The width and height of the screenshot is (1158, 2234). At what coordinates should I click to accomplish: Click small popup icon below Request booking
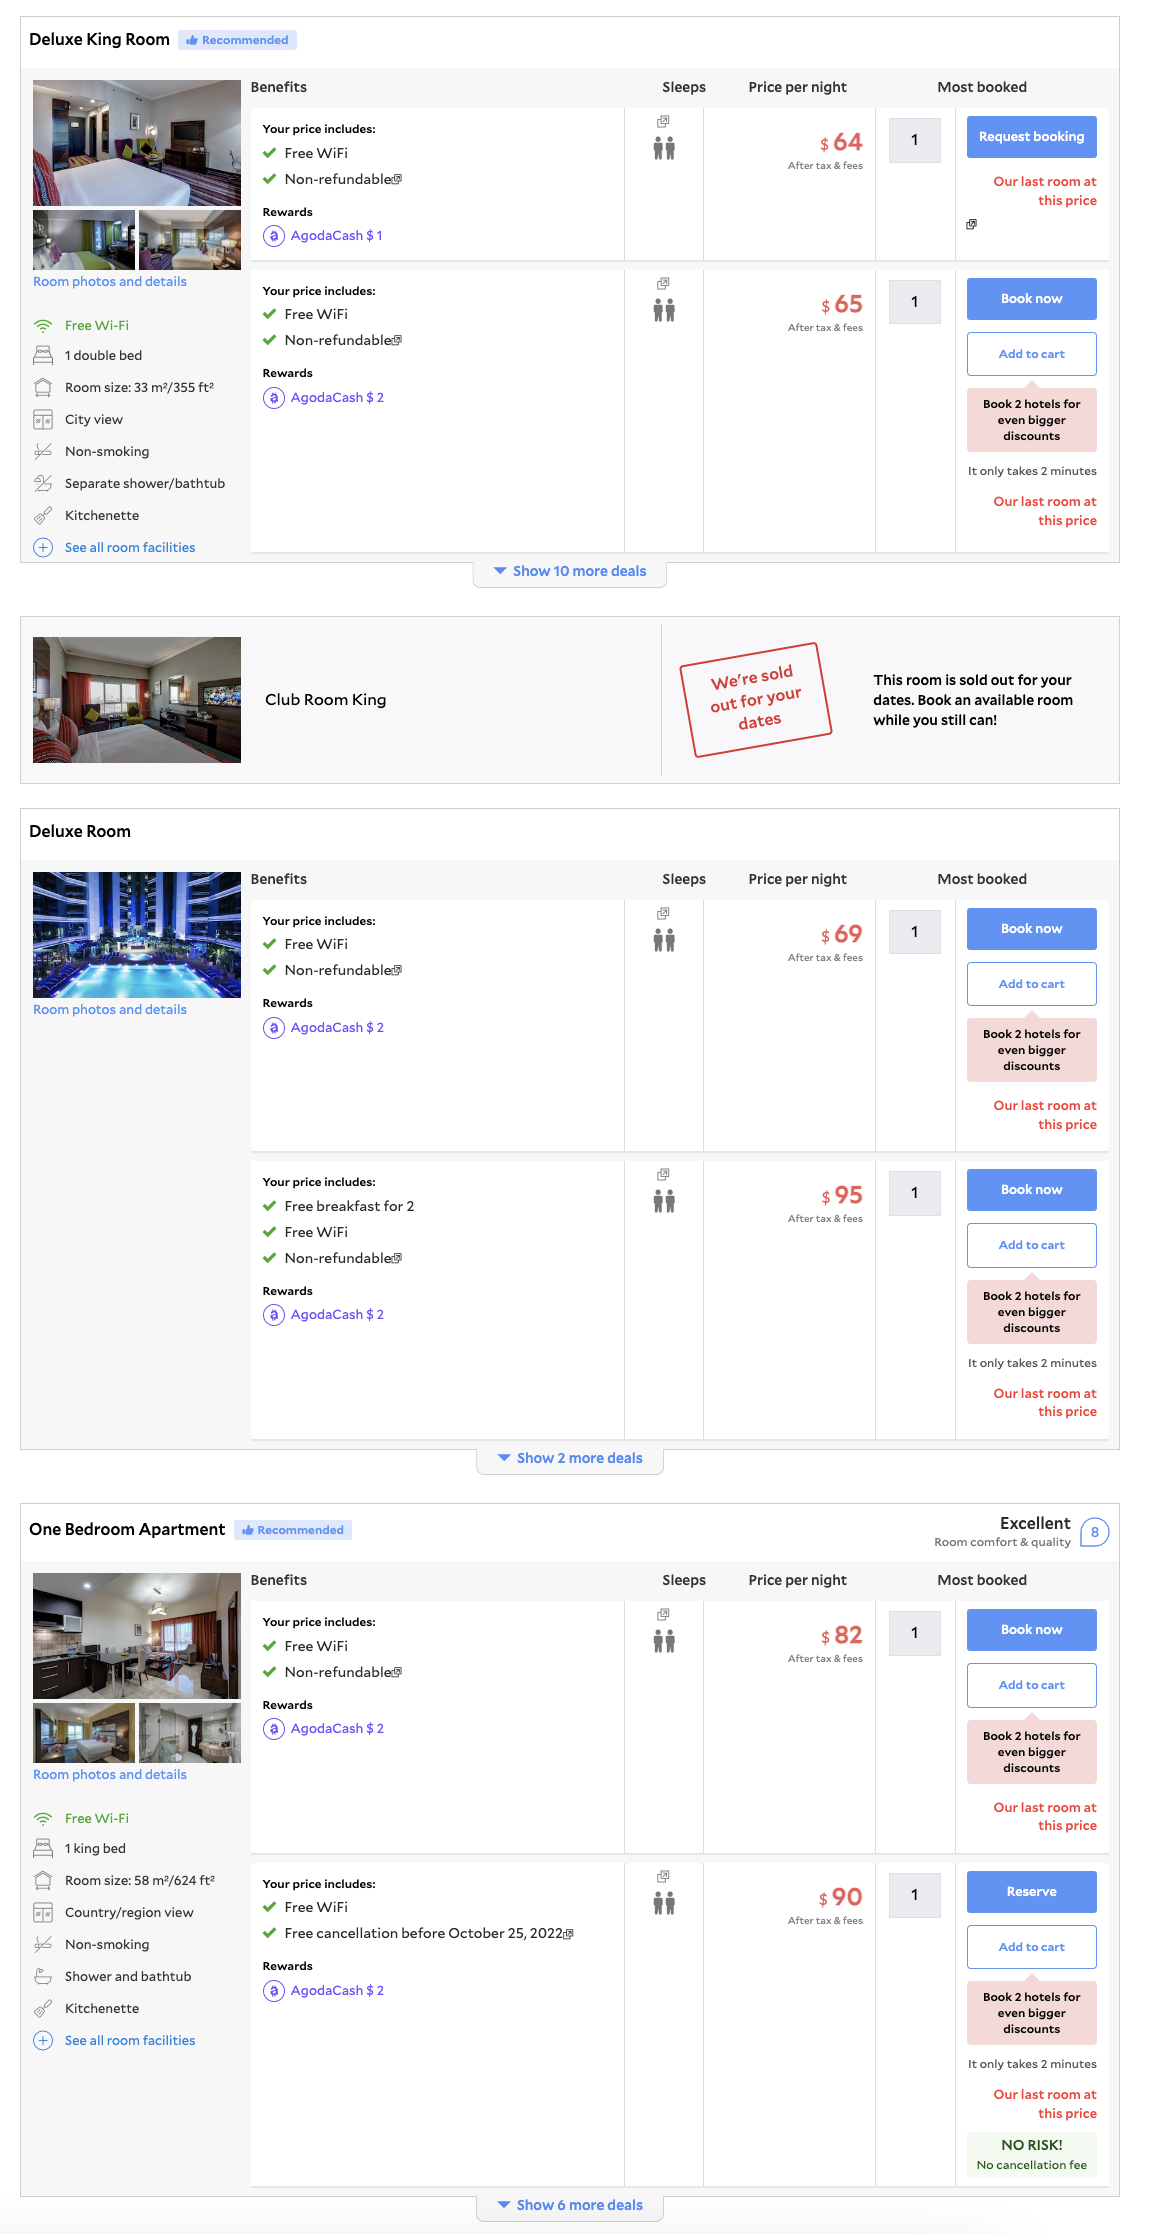[971, 224]
